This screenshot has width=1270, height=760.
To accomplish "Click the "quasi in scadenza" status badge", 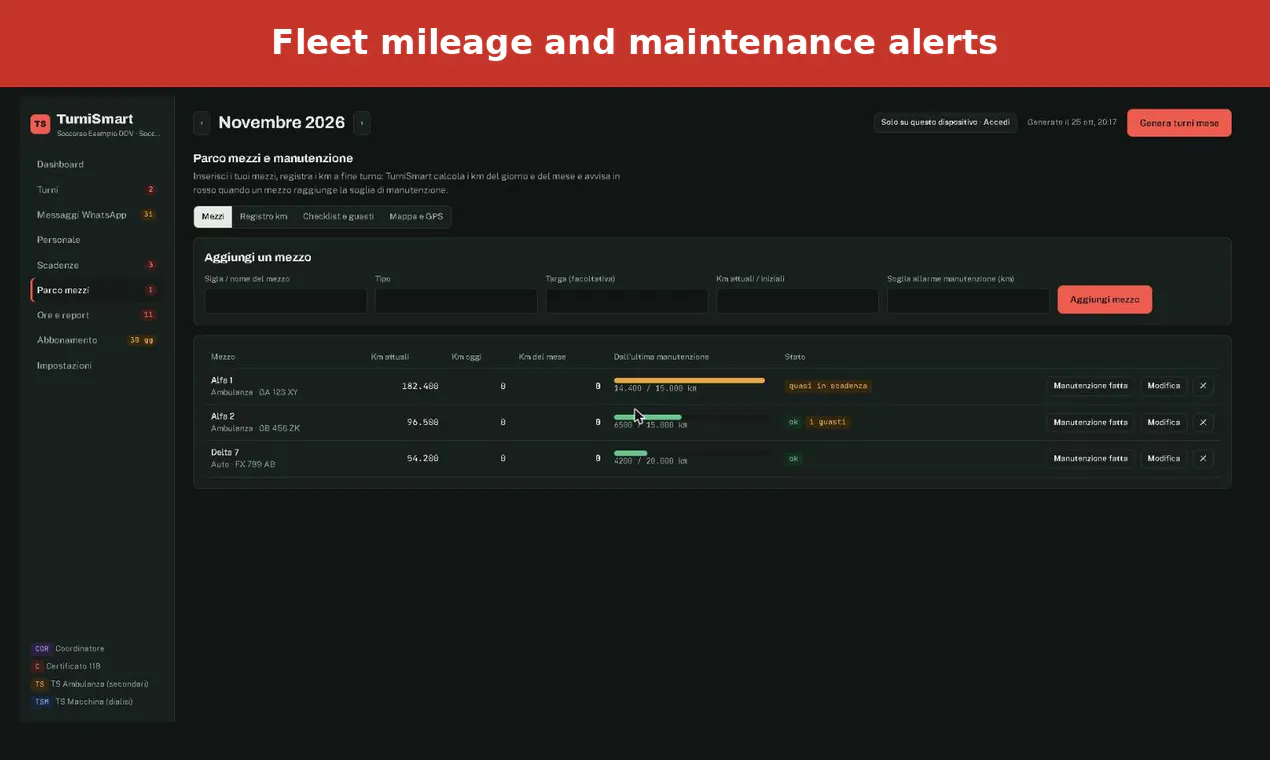I will click(828, 386).
